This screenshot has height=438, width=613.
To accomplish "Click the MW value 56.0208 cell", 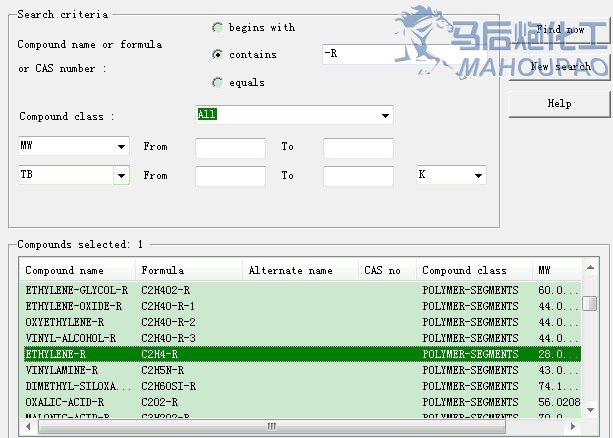I will click(x=559, y=402).
